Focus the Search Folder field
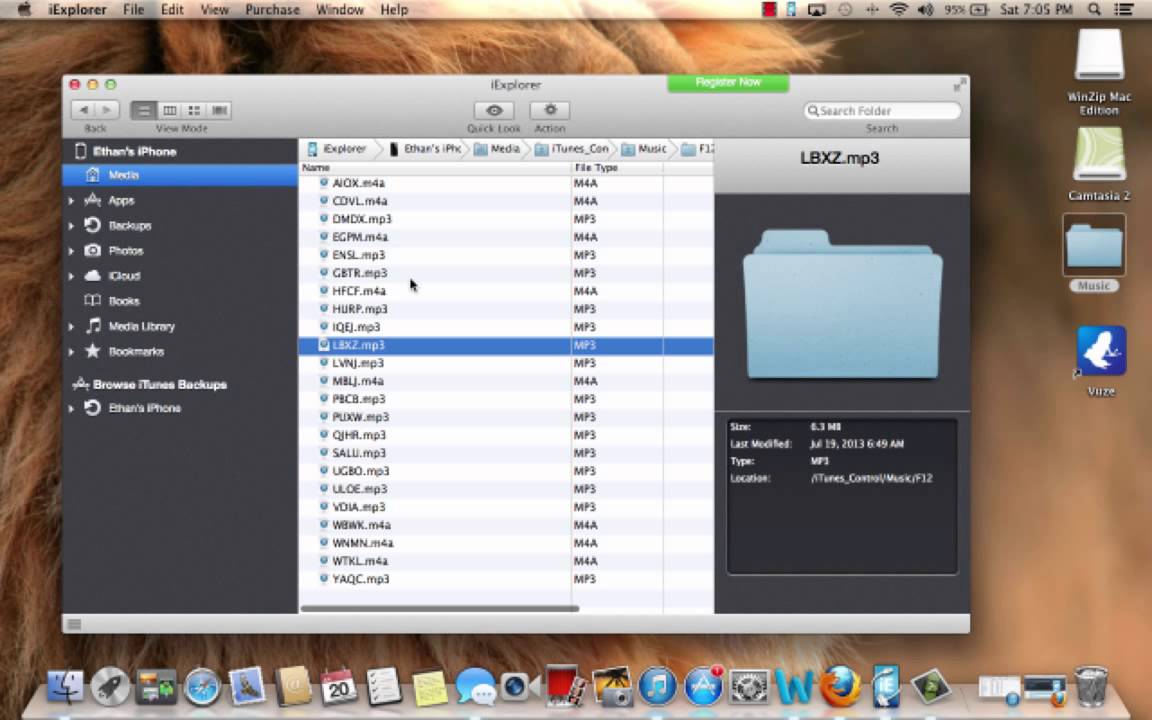 click(x=882, y=110)
